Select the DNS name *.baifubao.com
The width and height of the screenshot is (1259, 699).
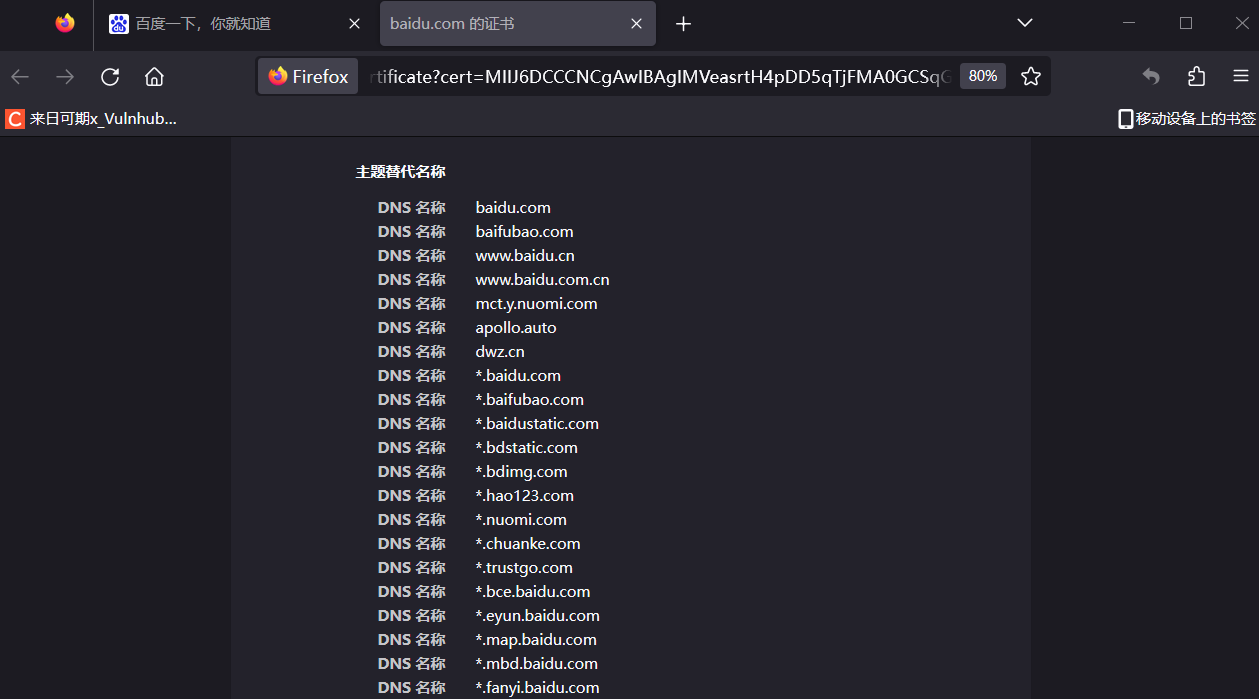pos(530,400)
